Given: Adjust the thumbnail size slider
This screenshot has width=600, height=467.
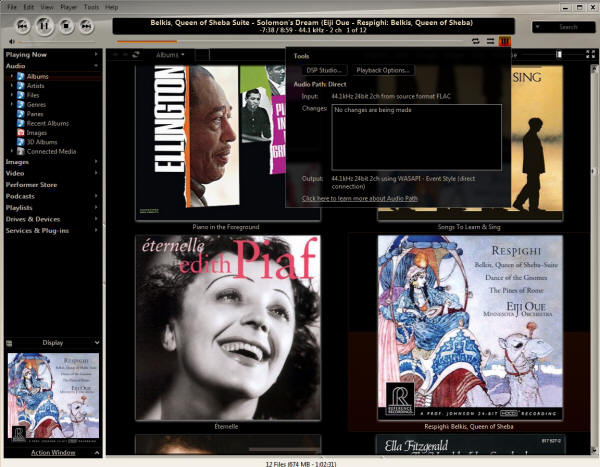Looking at the screenshot, I should [559, 55].
